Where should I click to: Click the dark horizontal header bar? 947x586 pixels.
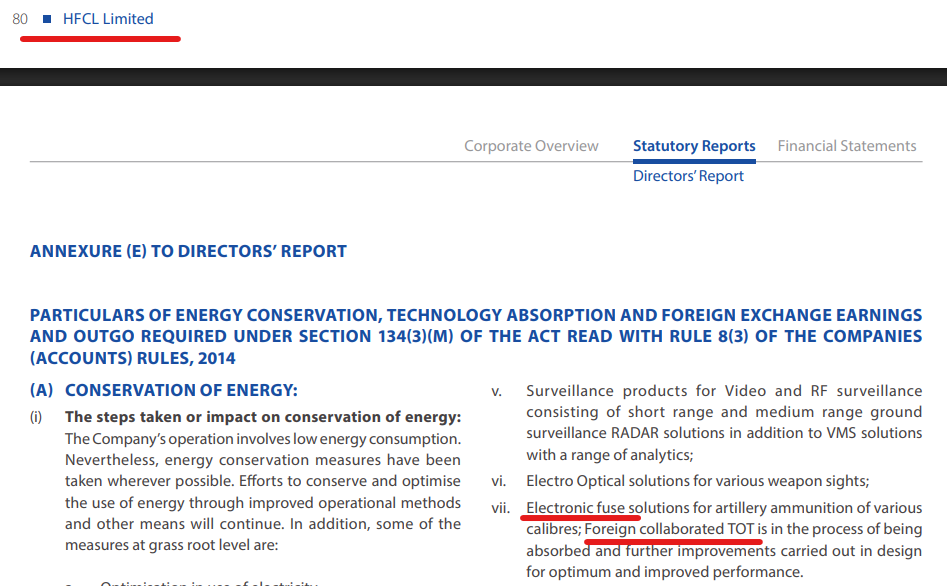[473, 76]
